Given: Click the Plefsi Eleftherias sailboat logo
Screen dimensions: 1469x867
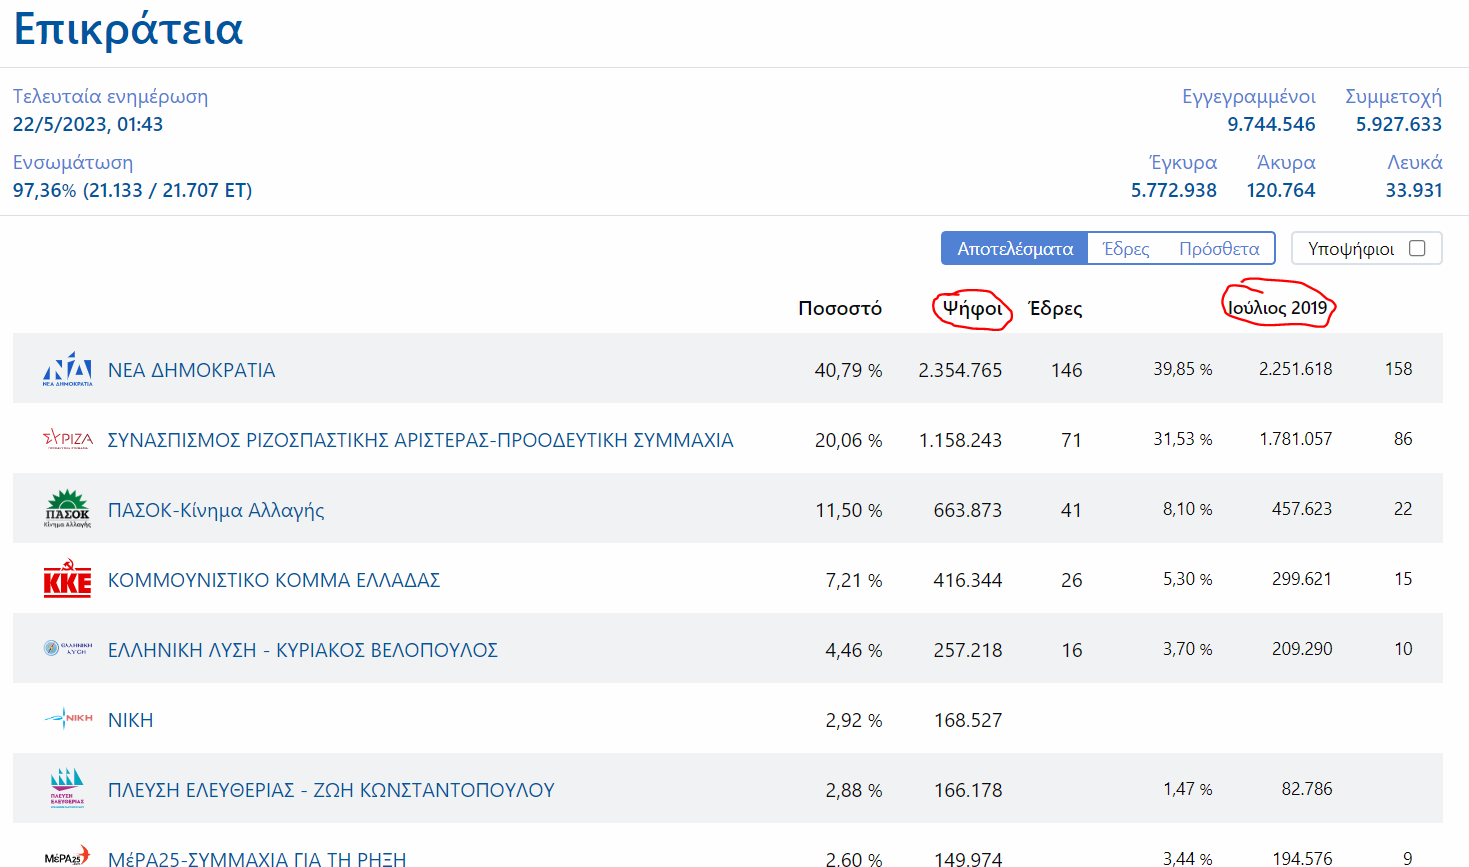Looking at the screenshot, I should [67, 788].
